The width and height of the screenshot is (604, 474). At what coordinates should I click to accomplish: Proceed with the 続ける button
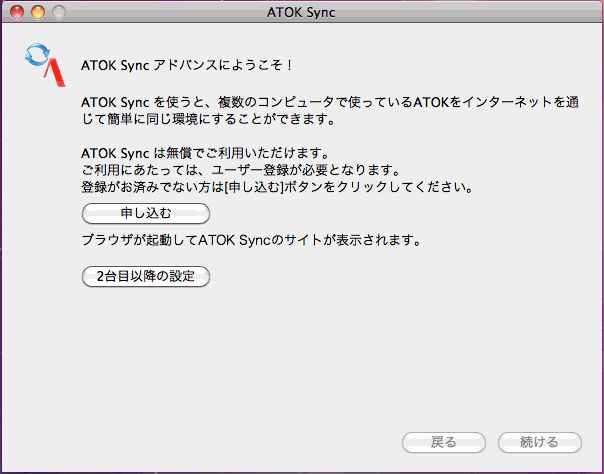[540, 442]
